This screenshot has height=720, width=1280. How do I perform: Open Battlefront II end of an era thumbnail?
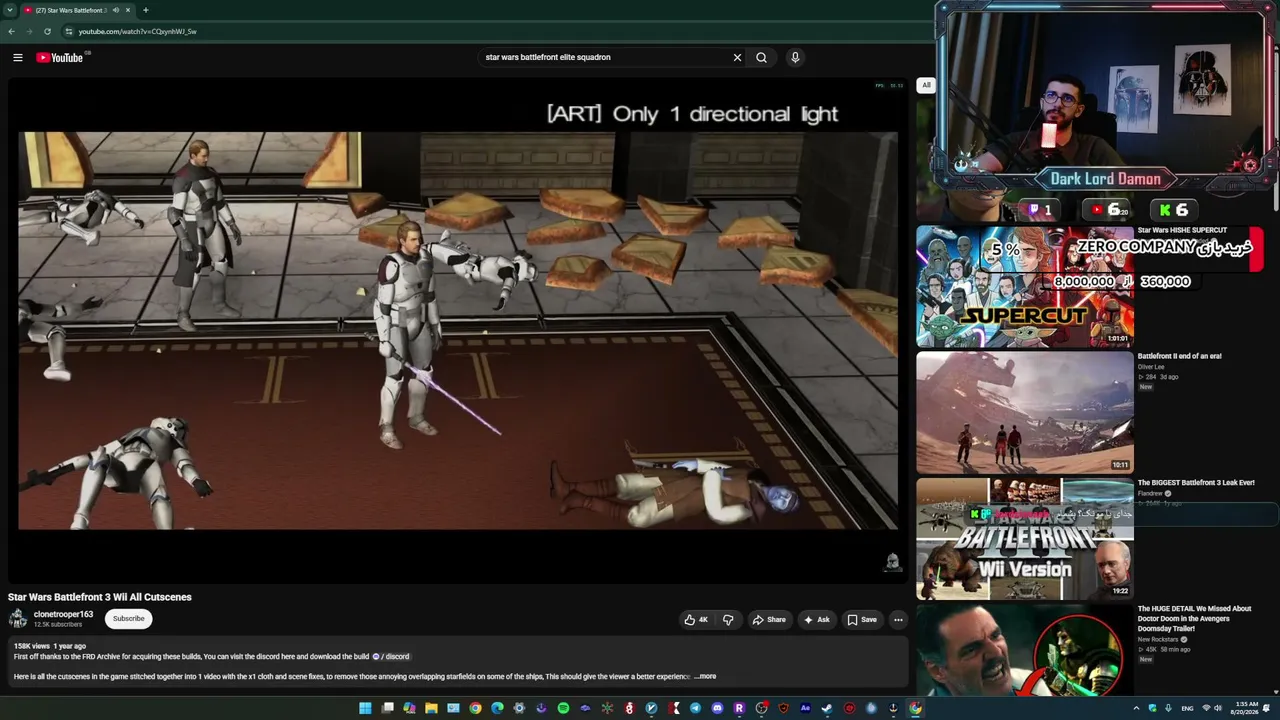click(x=1025, y=412)
